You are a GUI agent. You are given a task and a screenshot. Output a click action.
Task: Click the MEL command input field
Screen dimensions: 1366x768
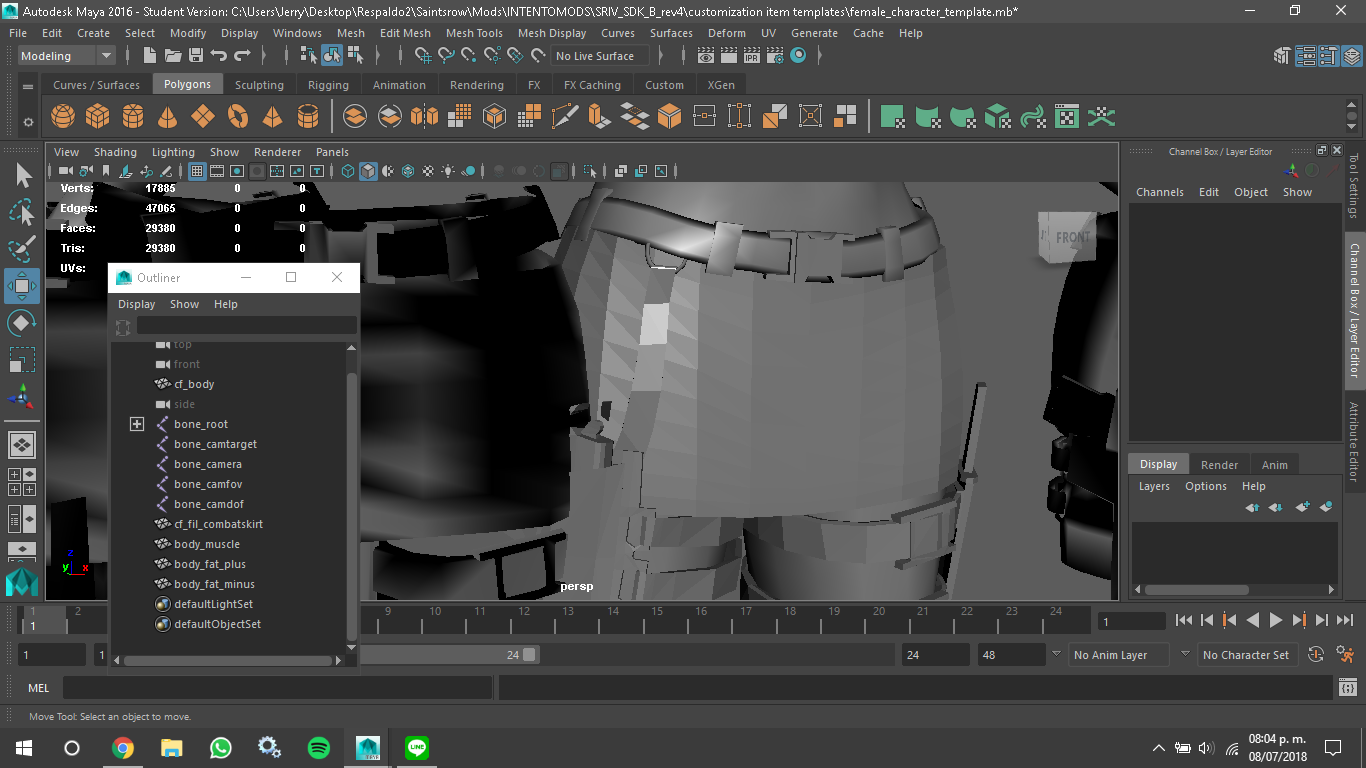(x=277, y=688)
